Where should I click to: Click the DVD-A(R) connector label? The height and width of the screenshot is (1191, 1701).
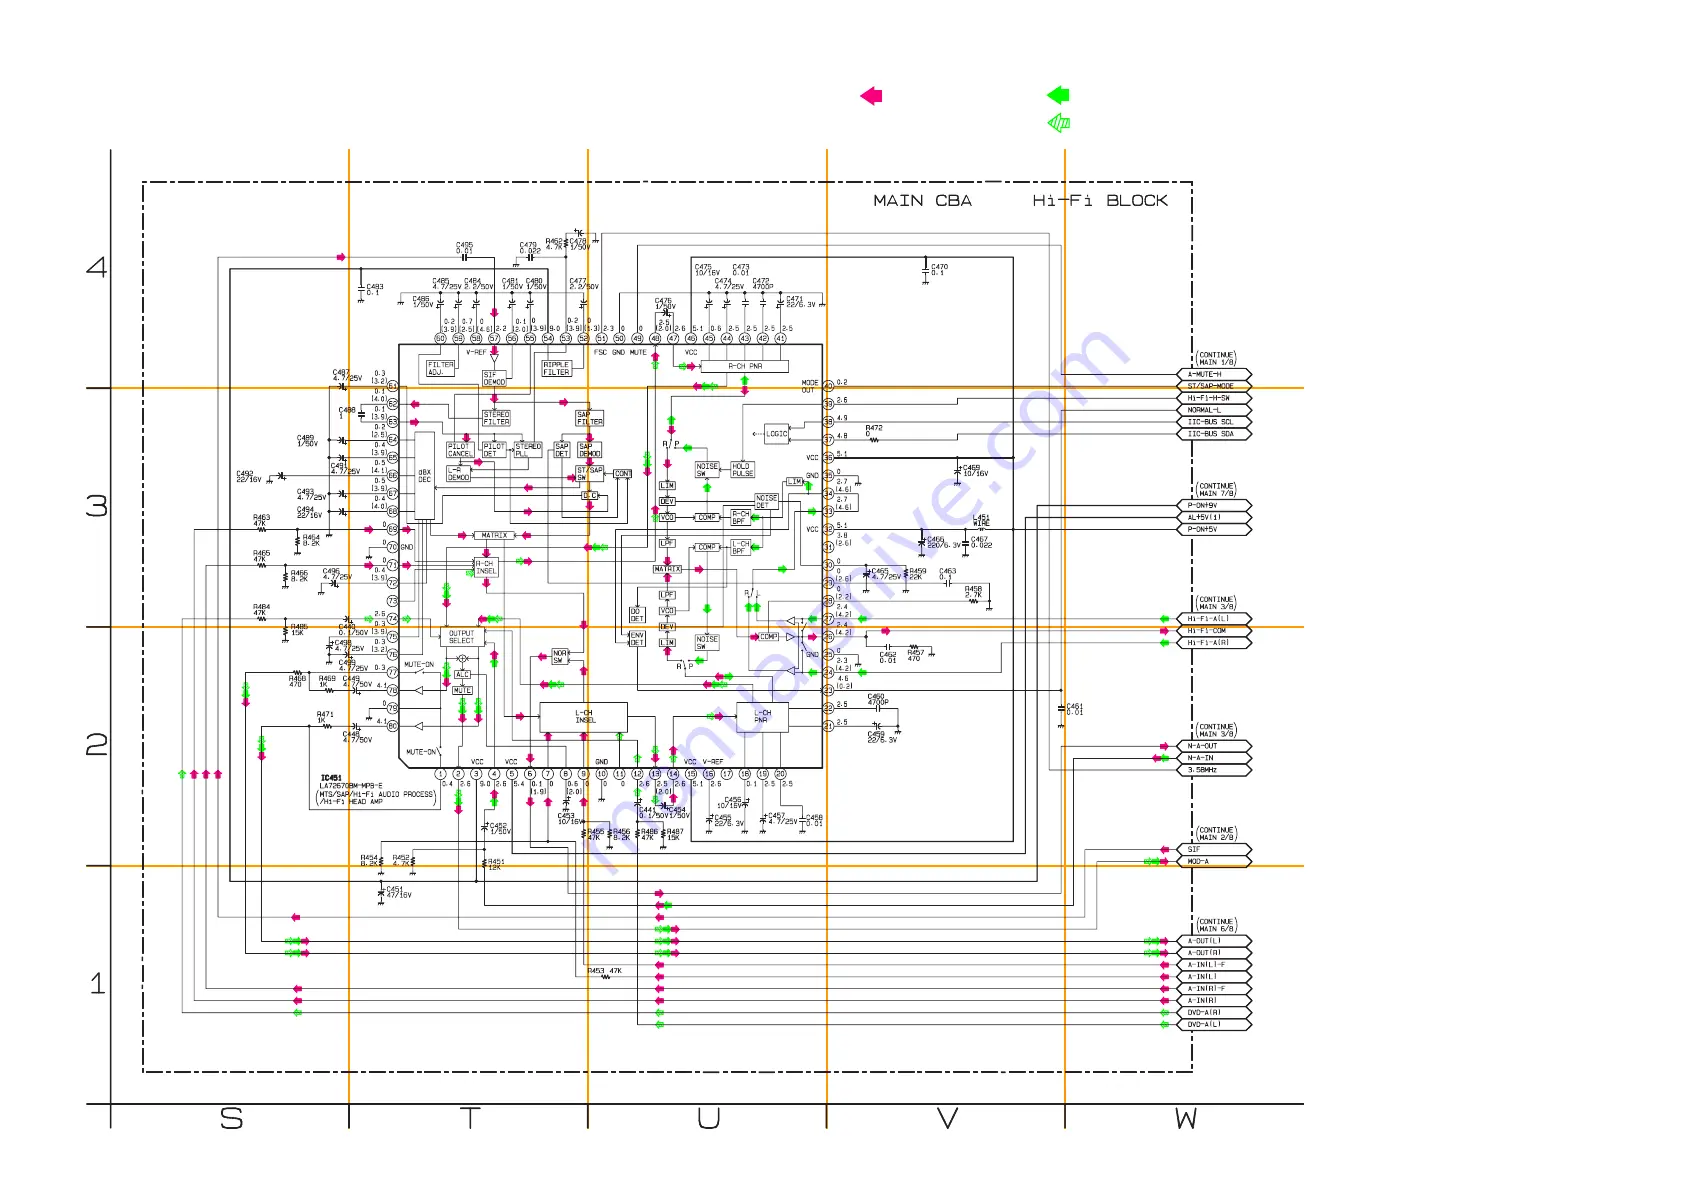pyautogui.click(x=1213, y=1013)
